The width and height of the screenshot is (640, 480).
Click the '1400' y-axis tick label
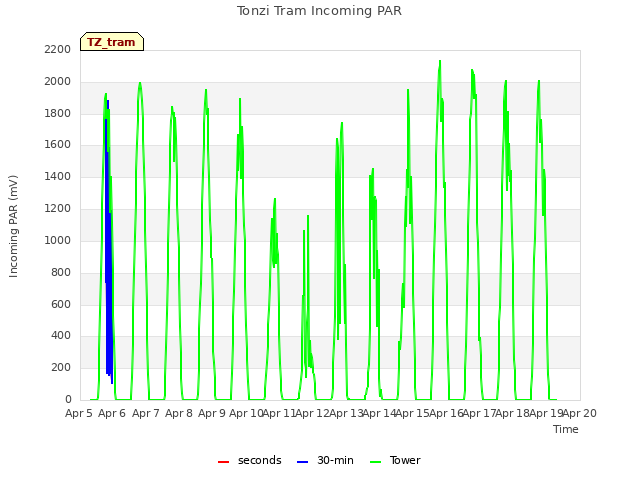pyautogui.click(x=58, y=177)
